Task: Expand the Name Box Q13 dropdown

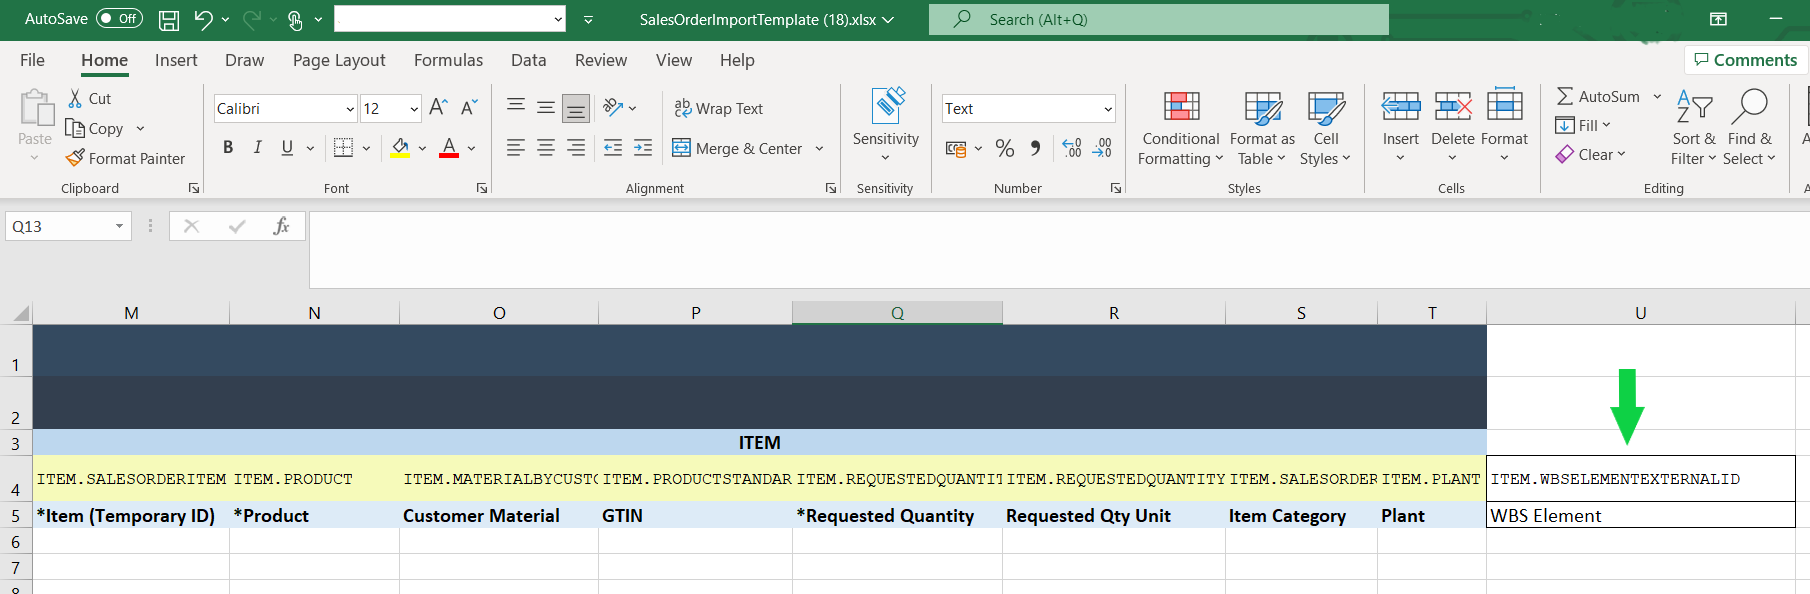Action: [119, 226]
